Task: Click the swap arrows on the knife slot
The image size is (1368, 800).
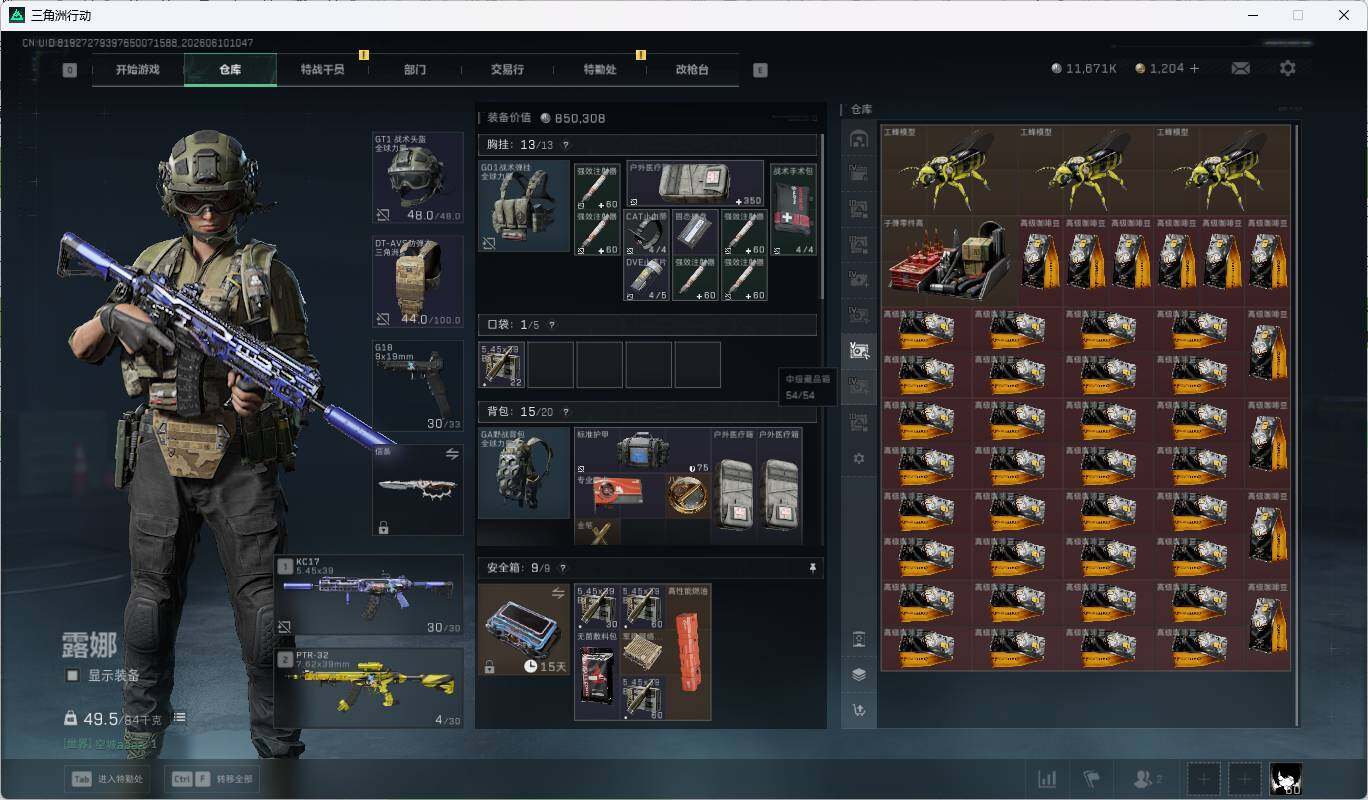Action: click(x=452, y=454)
